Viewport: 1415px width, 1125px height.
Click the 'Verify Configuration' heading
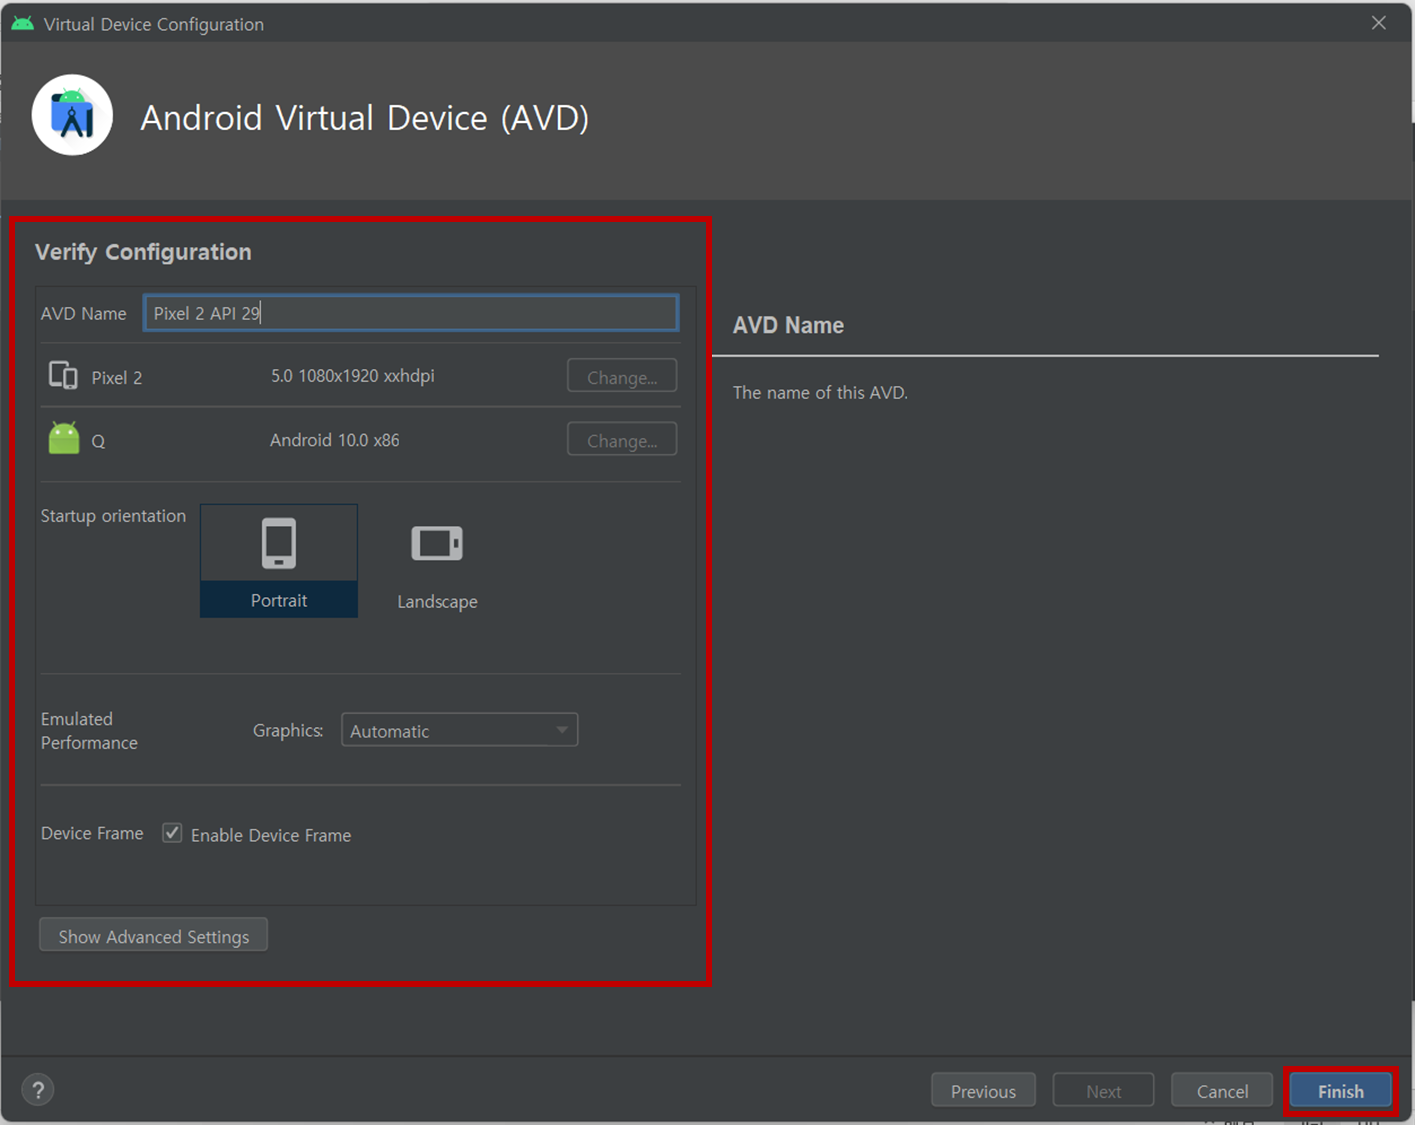coord(143,252)
